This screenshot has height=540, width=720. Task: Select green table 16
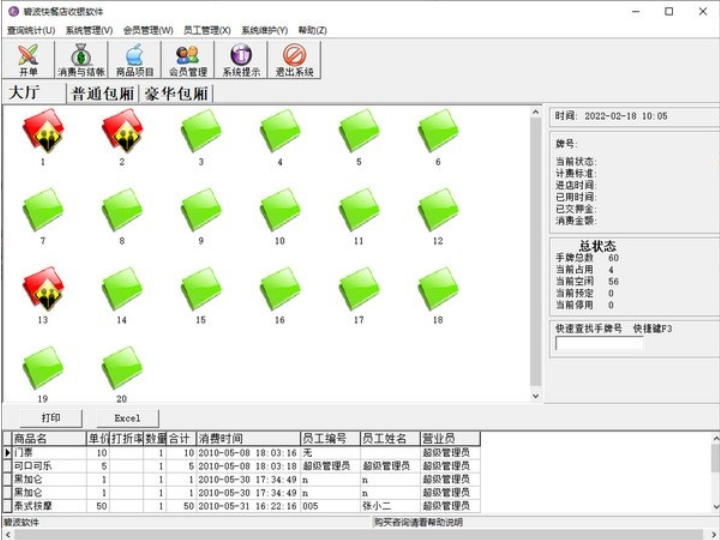[x=280, y=288]
